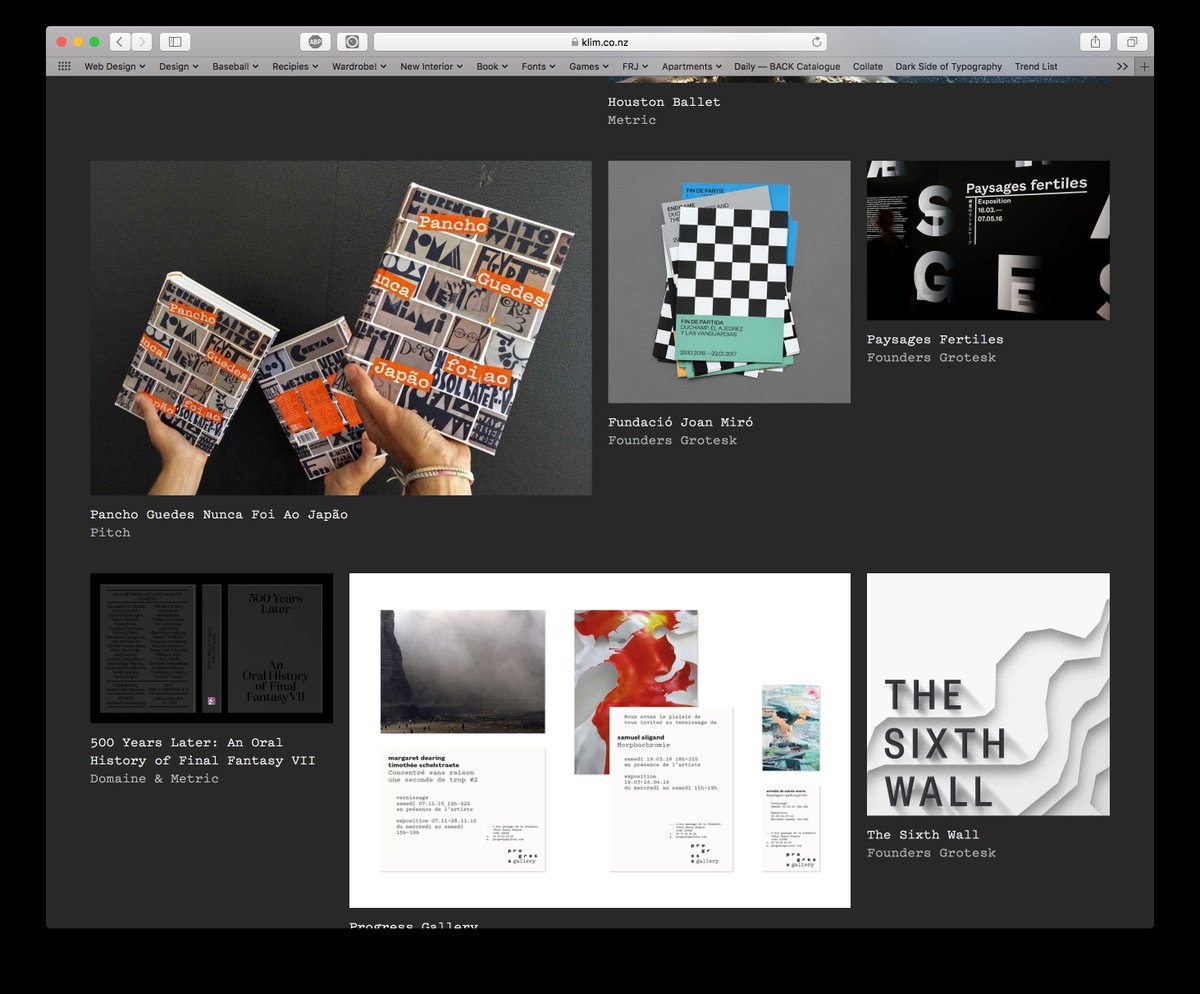
Task: Open the Pancho Guedes book cover image
Action: coord(341,328)
